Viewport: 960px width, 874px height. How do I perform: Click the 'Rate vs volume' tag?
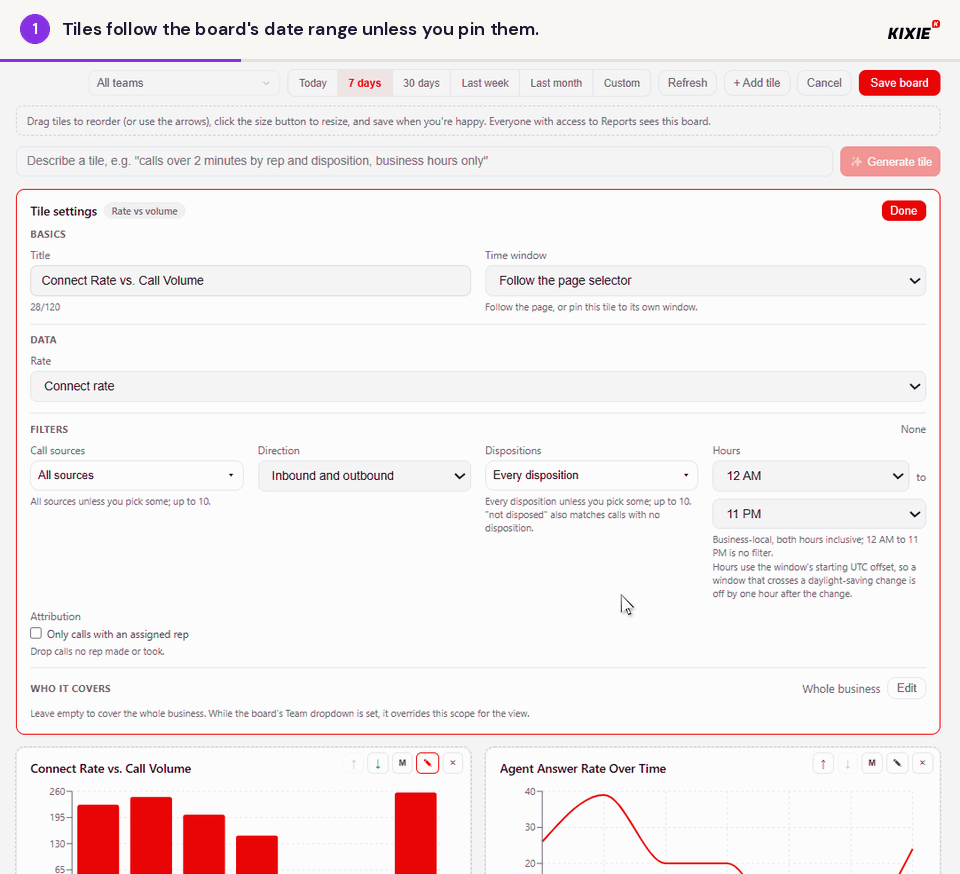[144, 211]
